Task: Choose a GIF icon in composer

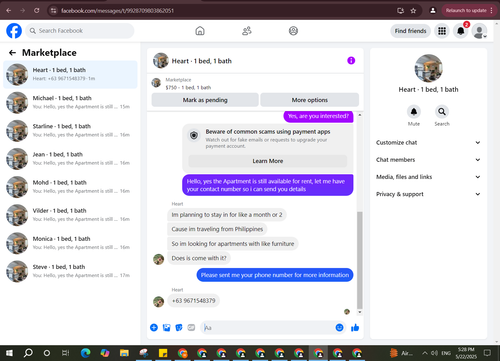Action: (x=191, y=328)
